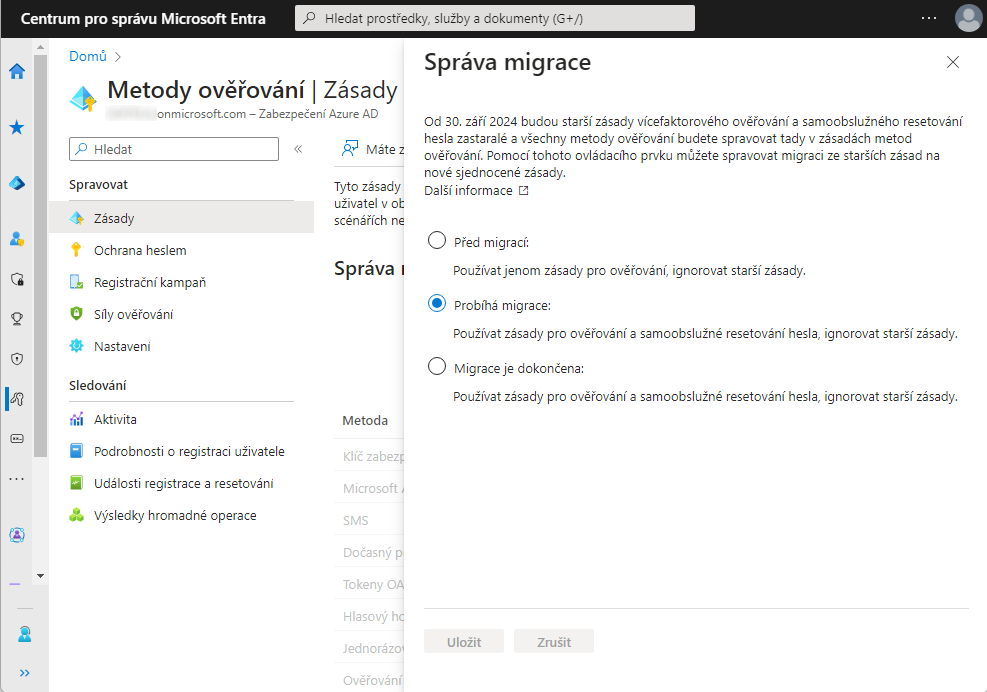Open Síly ověřování menu item
Viewport: 987px width, 692px height.
tap(181, 314)
